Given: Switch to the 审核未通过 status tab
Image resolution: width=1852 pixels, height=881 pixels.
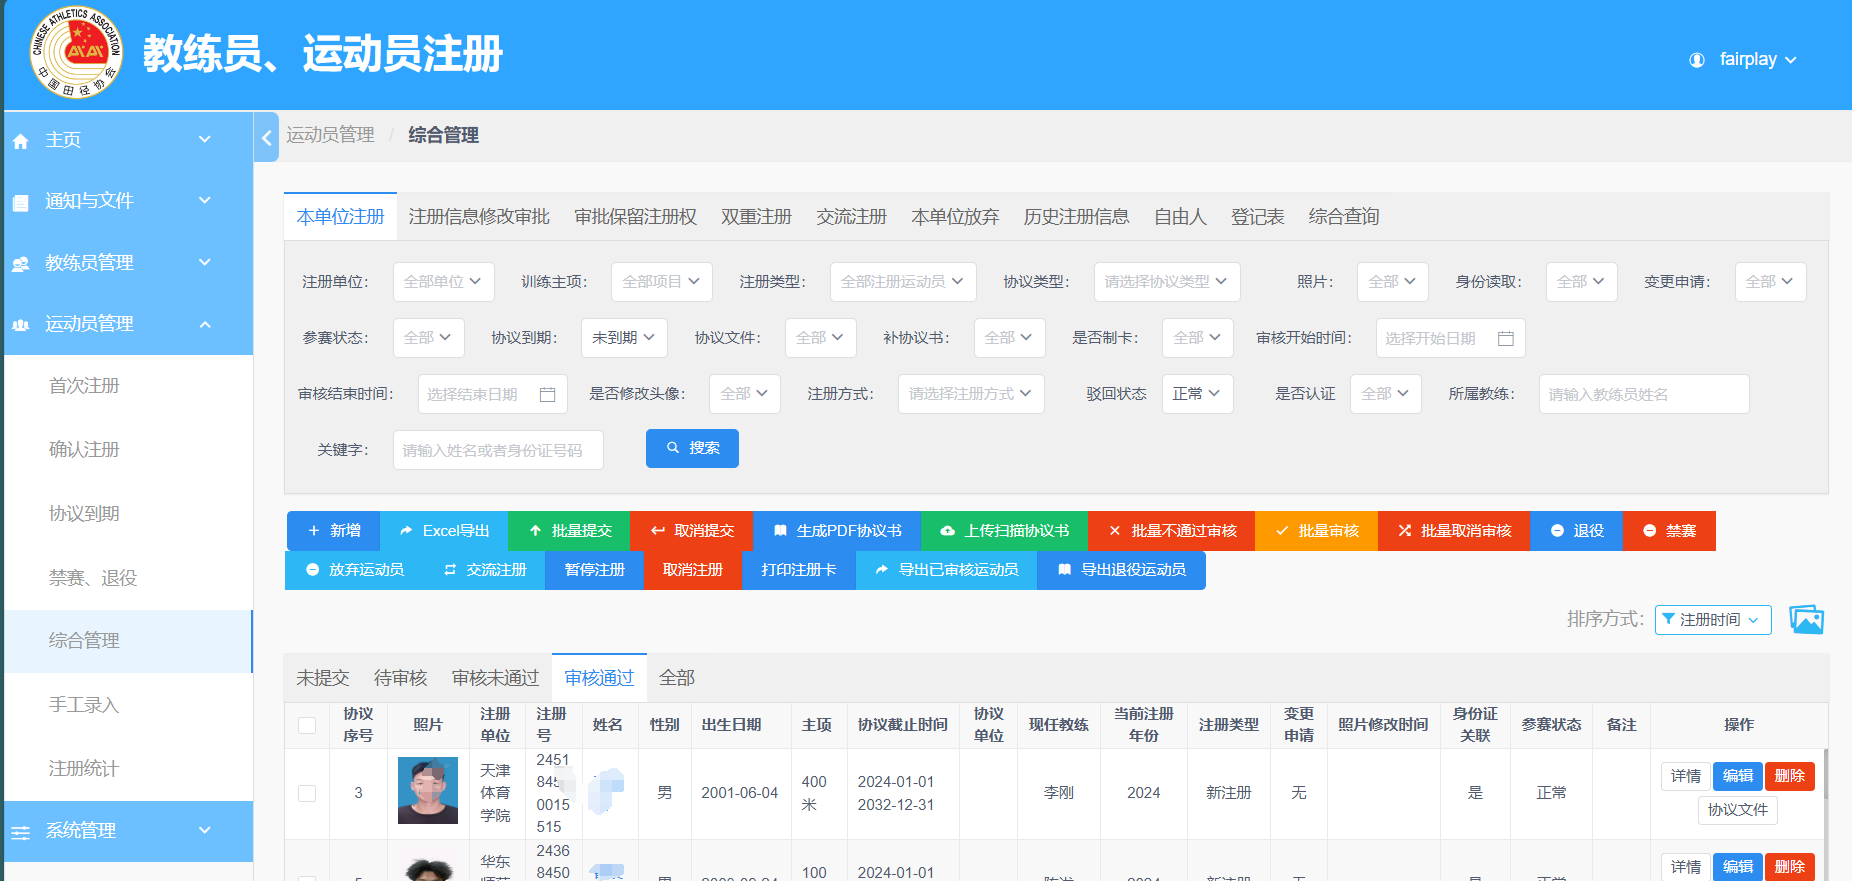Looking at the screenshot, I should point(495,678).
